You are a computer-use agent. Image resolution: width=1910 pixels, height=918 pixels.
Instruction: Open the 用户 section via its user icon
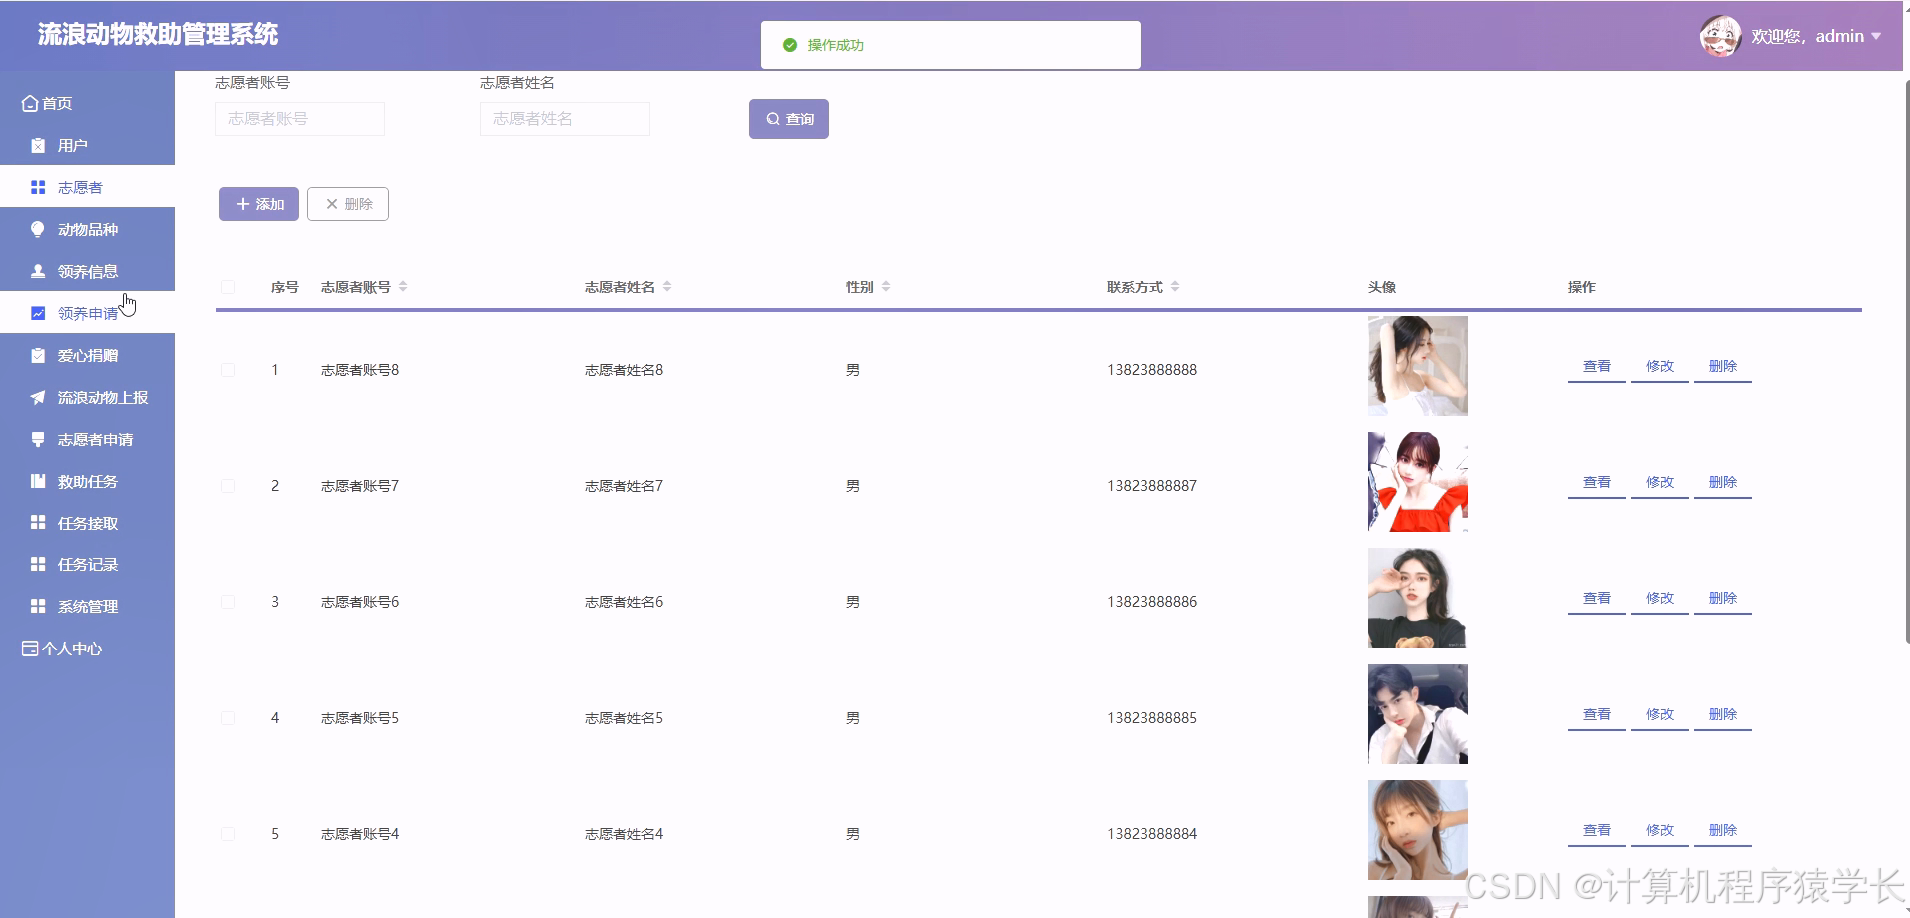coord(37,145)
